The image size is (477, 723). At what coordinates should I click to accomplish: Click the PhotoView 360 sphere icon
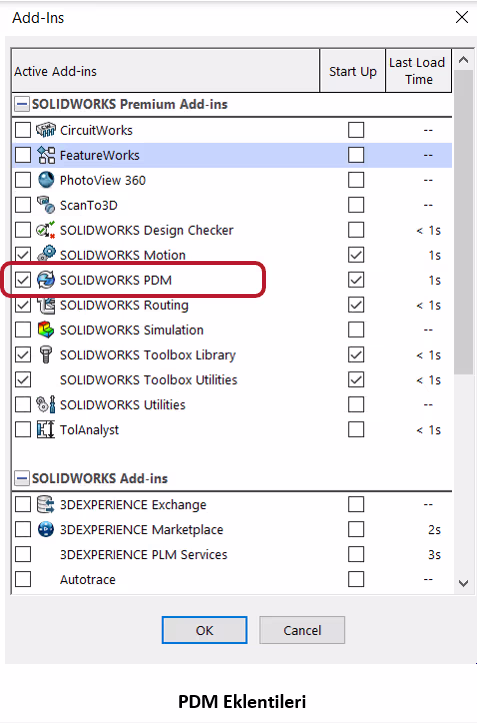click(x=46, y=180)
